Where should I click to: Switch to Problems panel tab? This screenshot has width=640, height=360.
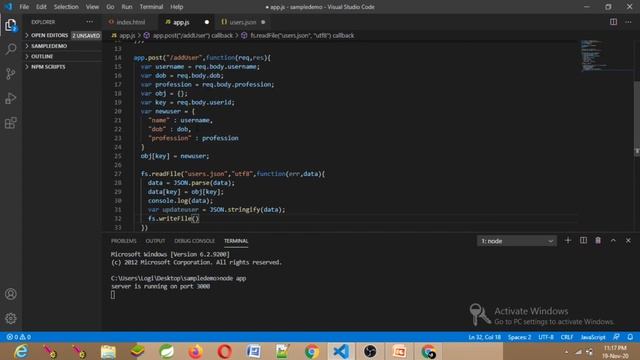[124, 241]
